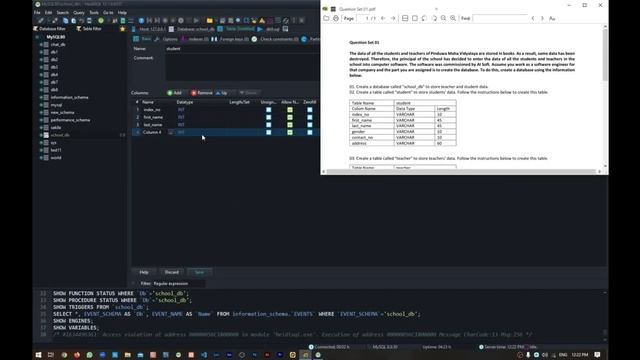Image resolution: width=640 pixels, height=360 pixels.
Task: Open Windows Start menu
Action: pyautogui.click(x=38, y=355)
